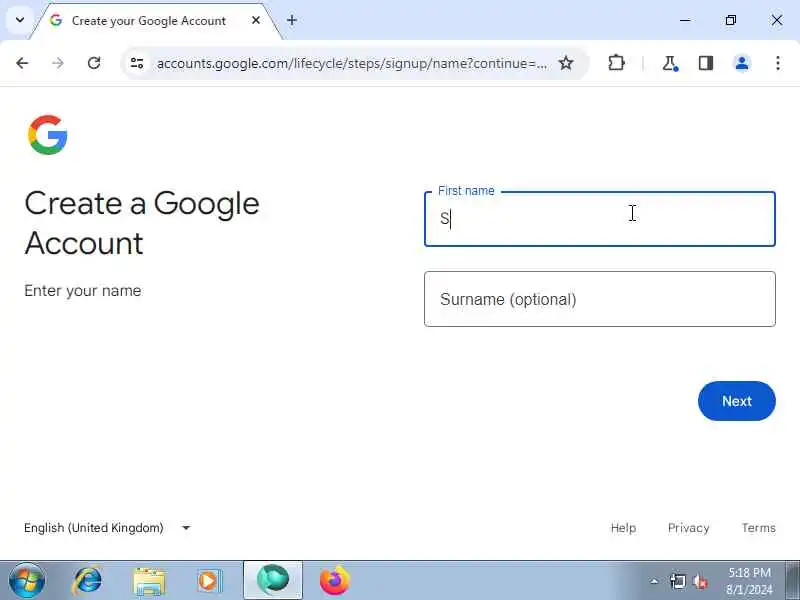Open the Extensions puzzle icon
The image size is (800, 600).
point(616,63)
